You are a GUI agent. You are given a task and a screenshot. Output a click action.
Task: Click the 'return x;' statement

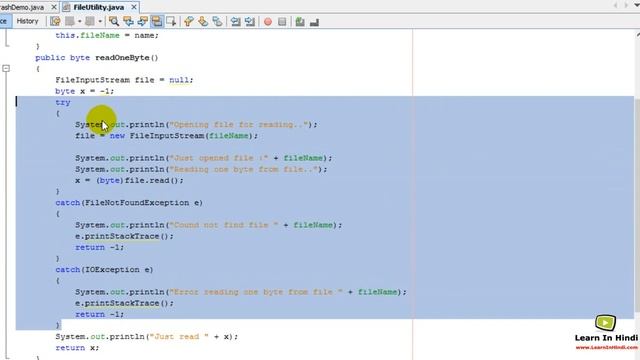tap(77, 348)
